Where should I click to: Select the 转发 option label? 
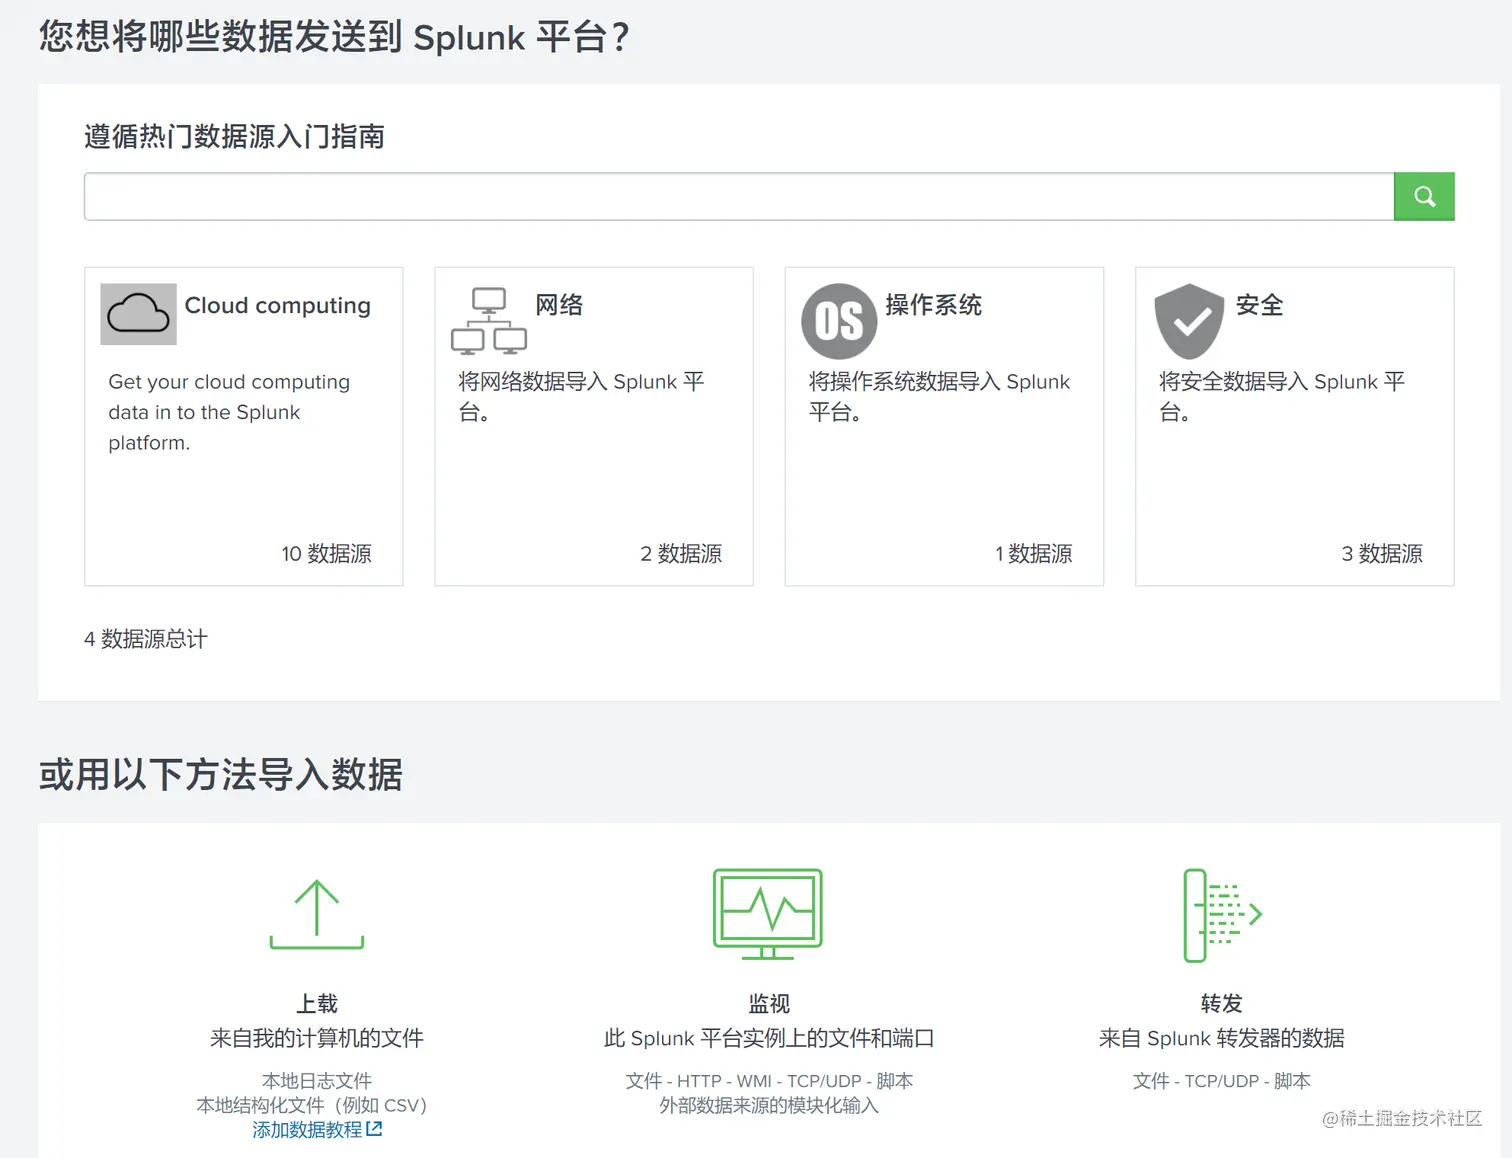[1221, 1003]
